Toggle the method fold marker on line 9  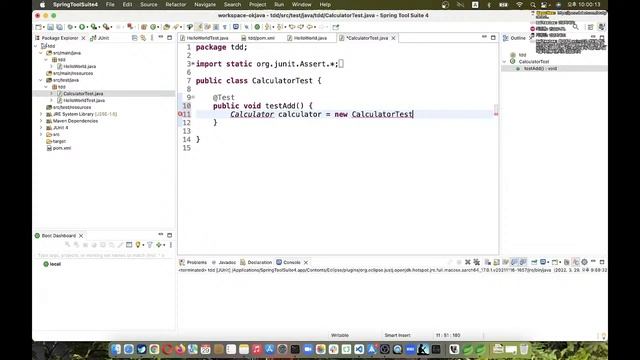click(193, 97)
